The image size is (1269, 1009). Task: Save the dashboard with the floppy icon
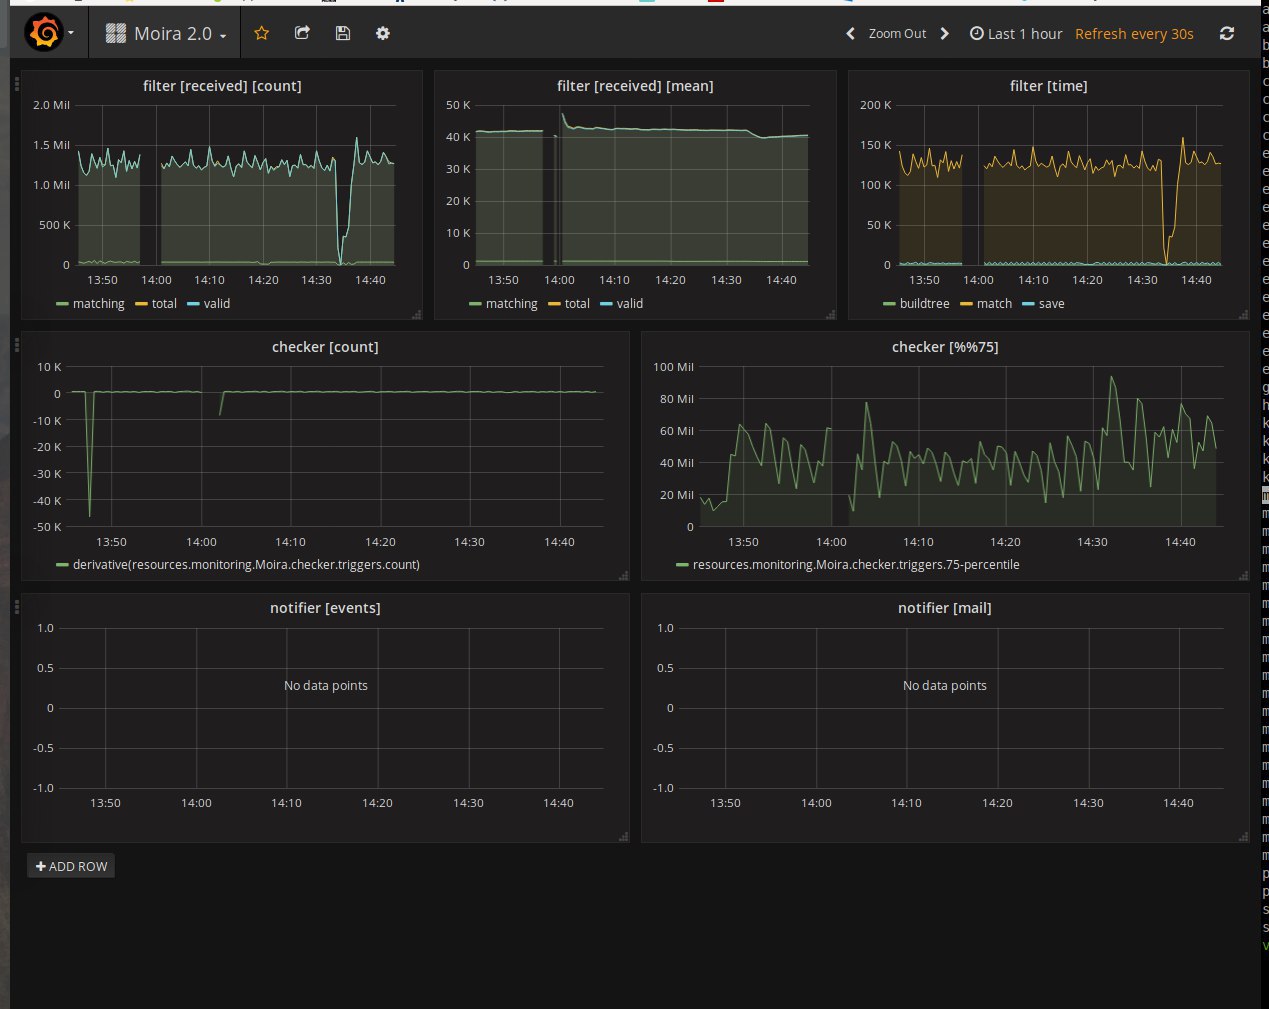(342, 33)
